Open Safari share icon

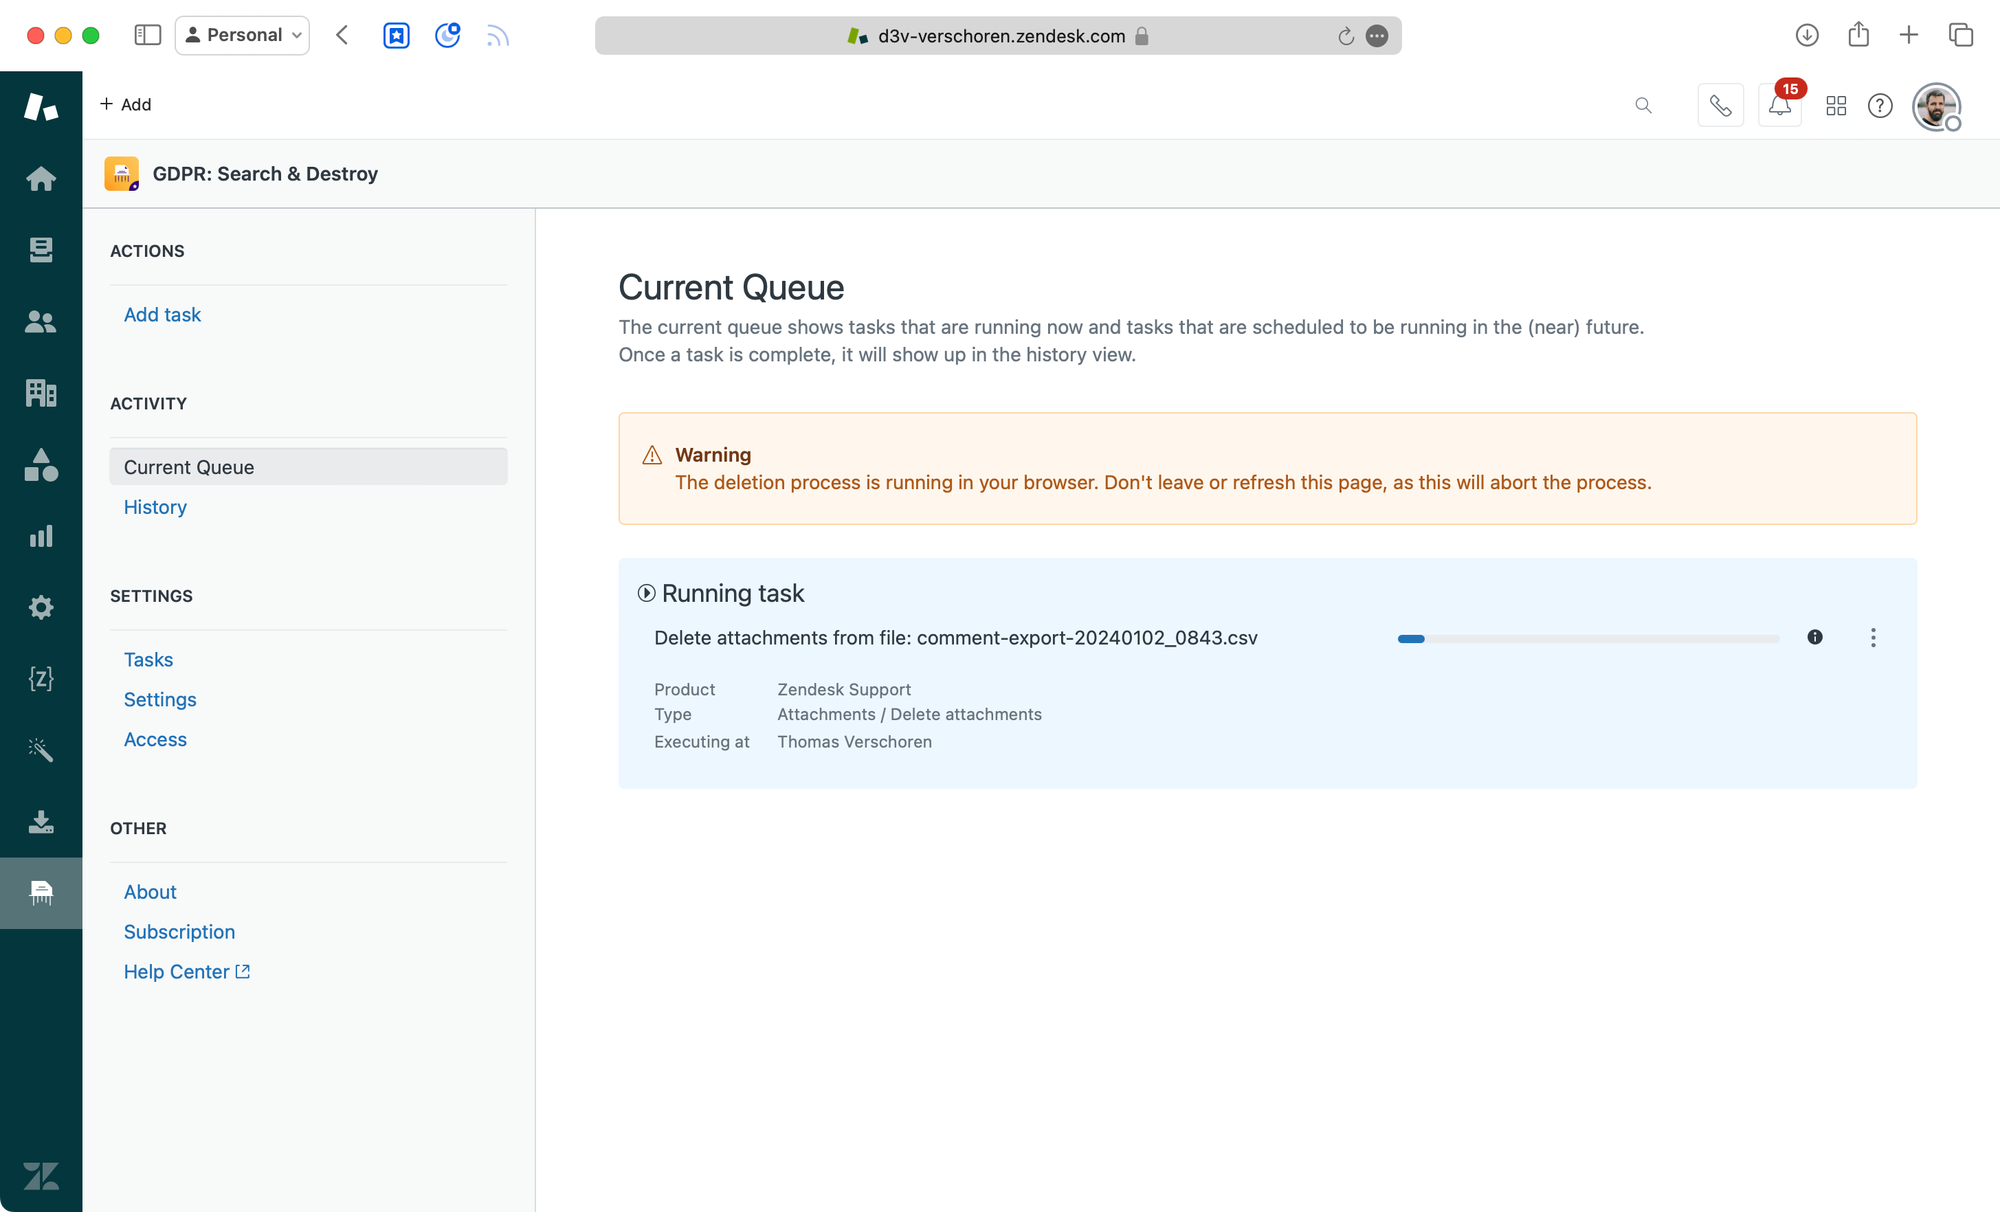1858,34
